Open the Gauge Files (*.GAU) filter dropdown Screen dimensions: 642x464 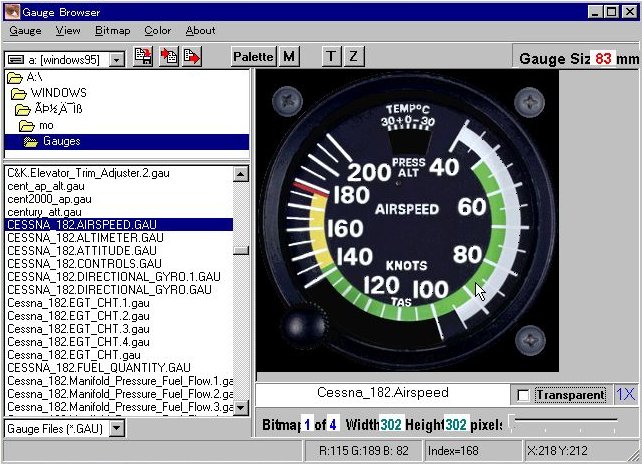pyautogui.click(x=117, y=428)
